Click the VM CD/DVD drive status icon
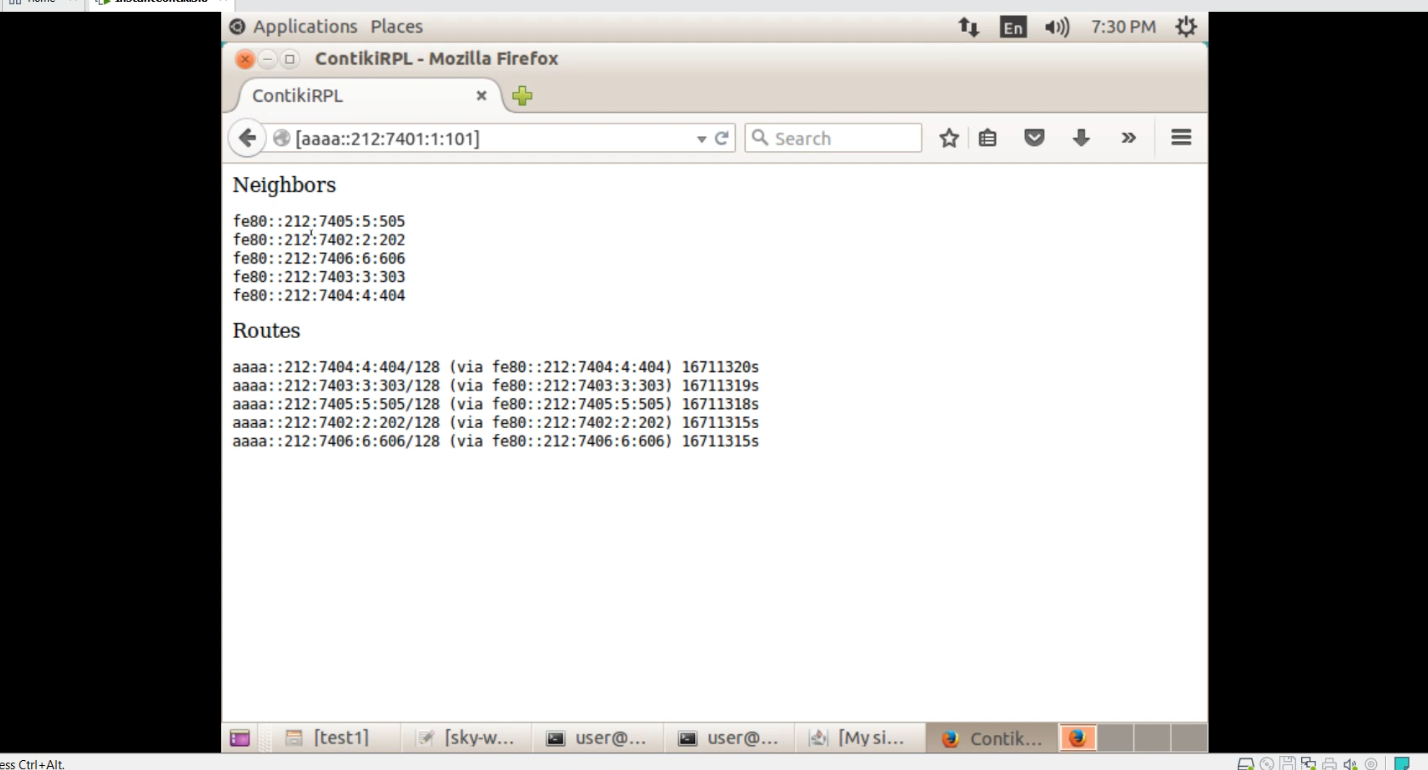1428x770 pixels. (1267, 764)
